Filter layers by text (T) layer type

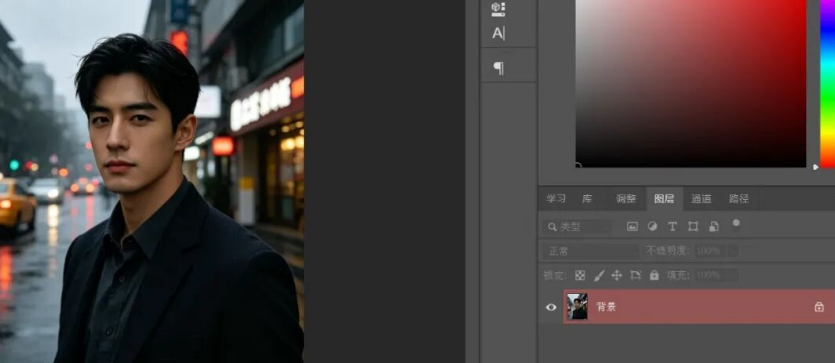(672, 226)
